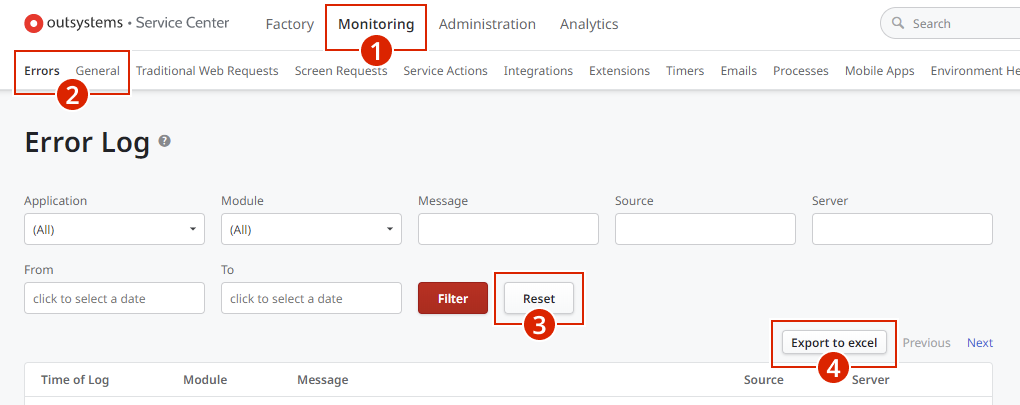Screen dimensions: 1020x405
Task: Open the From date picker field
Action: pos(114,298)
